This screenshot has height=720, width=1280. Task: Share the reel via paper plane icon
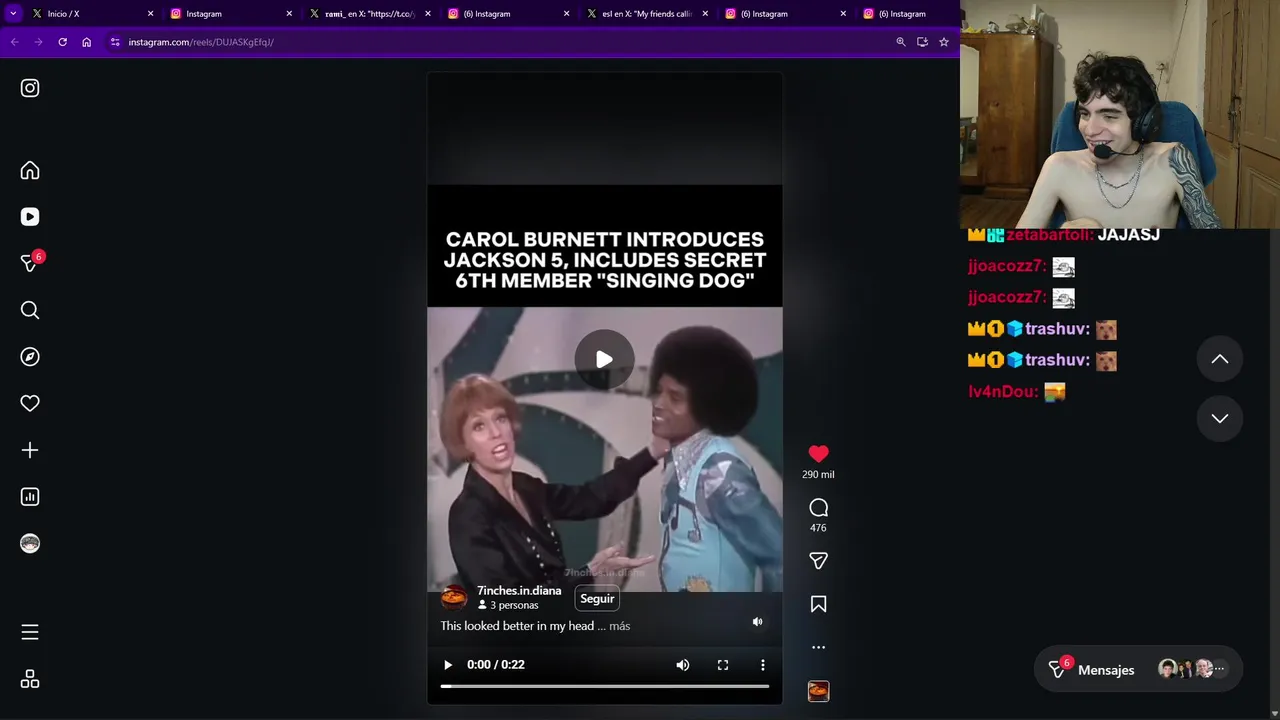[x=818, y=561]
